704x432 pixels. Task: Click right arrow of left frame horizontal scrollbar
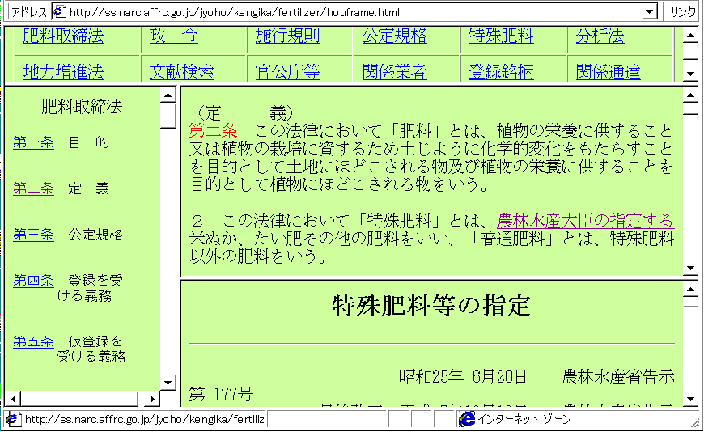153,398
